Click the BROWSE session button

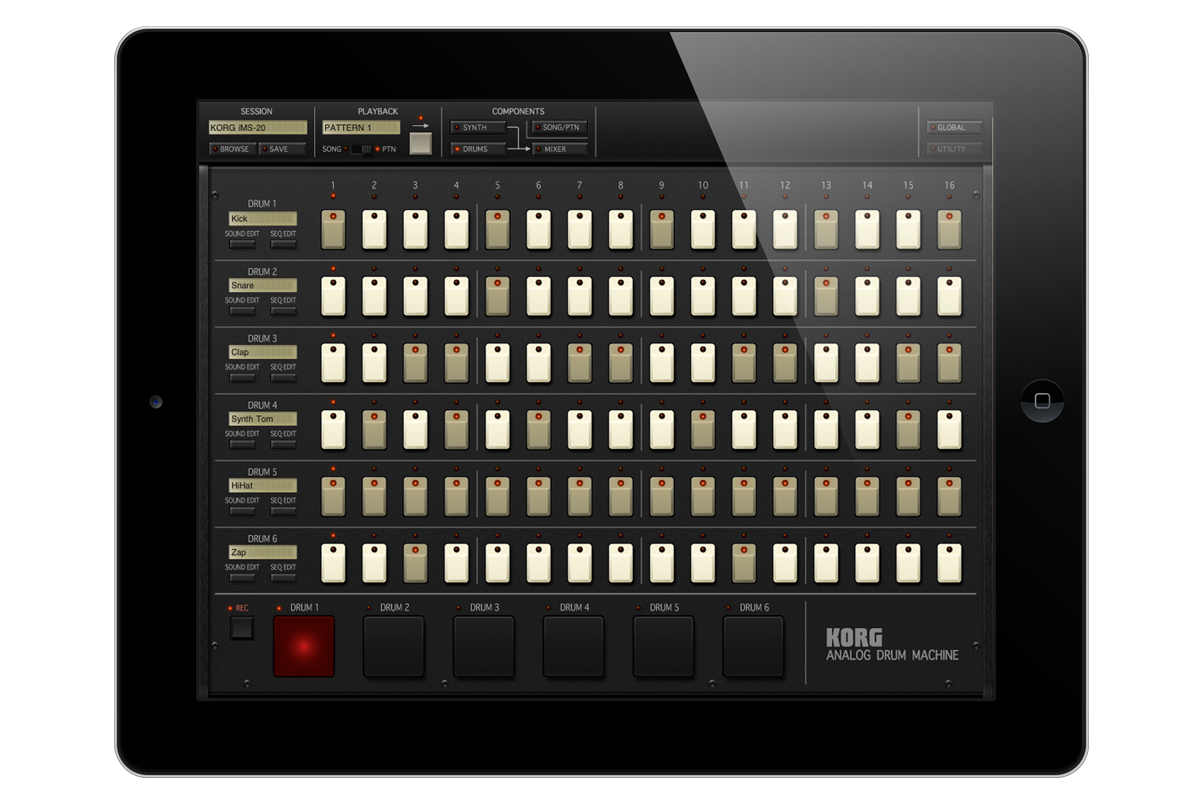[x=232, y=149]
